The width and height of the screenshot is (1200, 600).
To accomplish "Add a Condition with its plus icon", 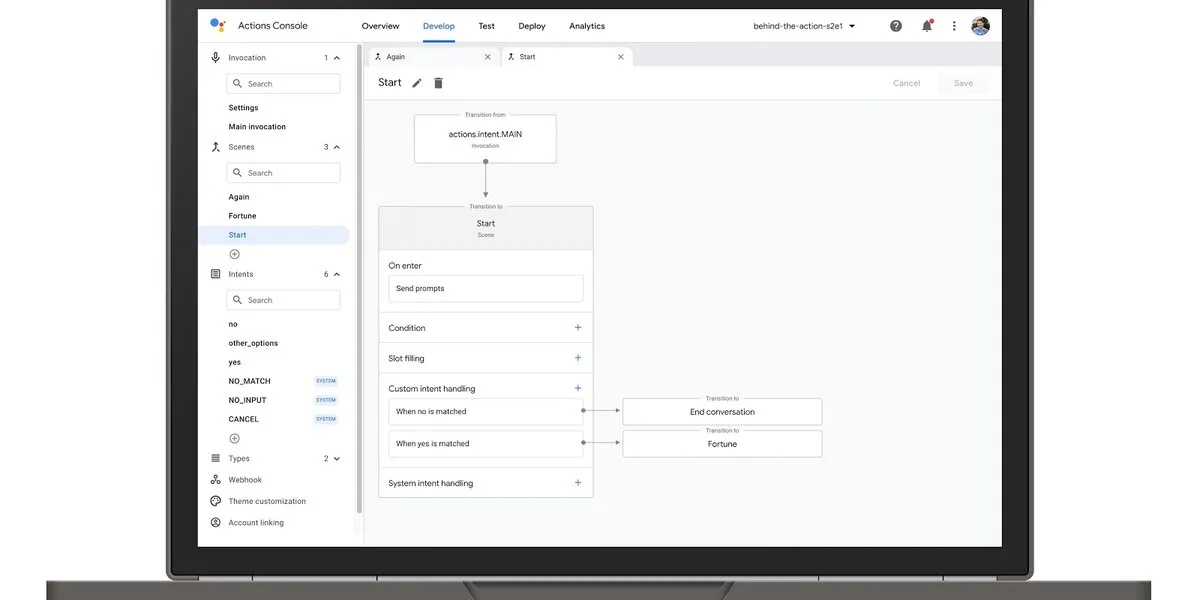I will pos(578,327).
